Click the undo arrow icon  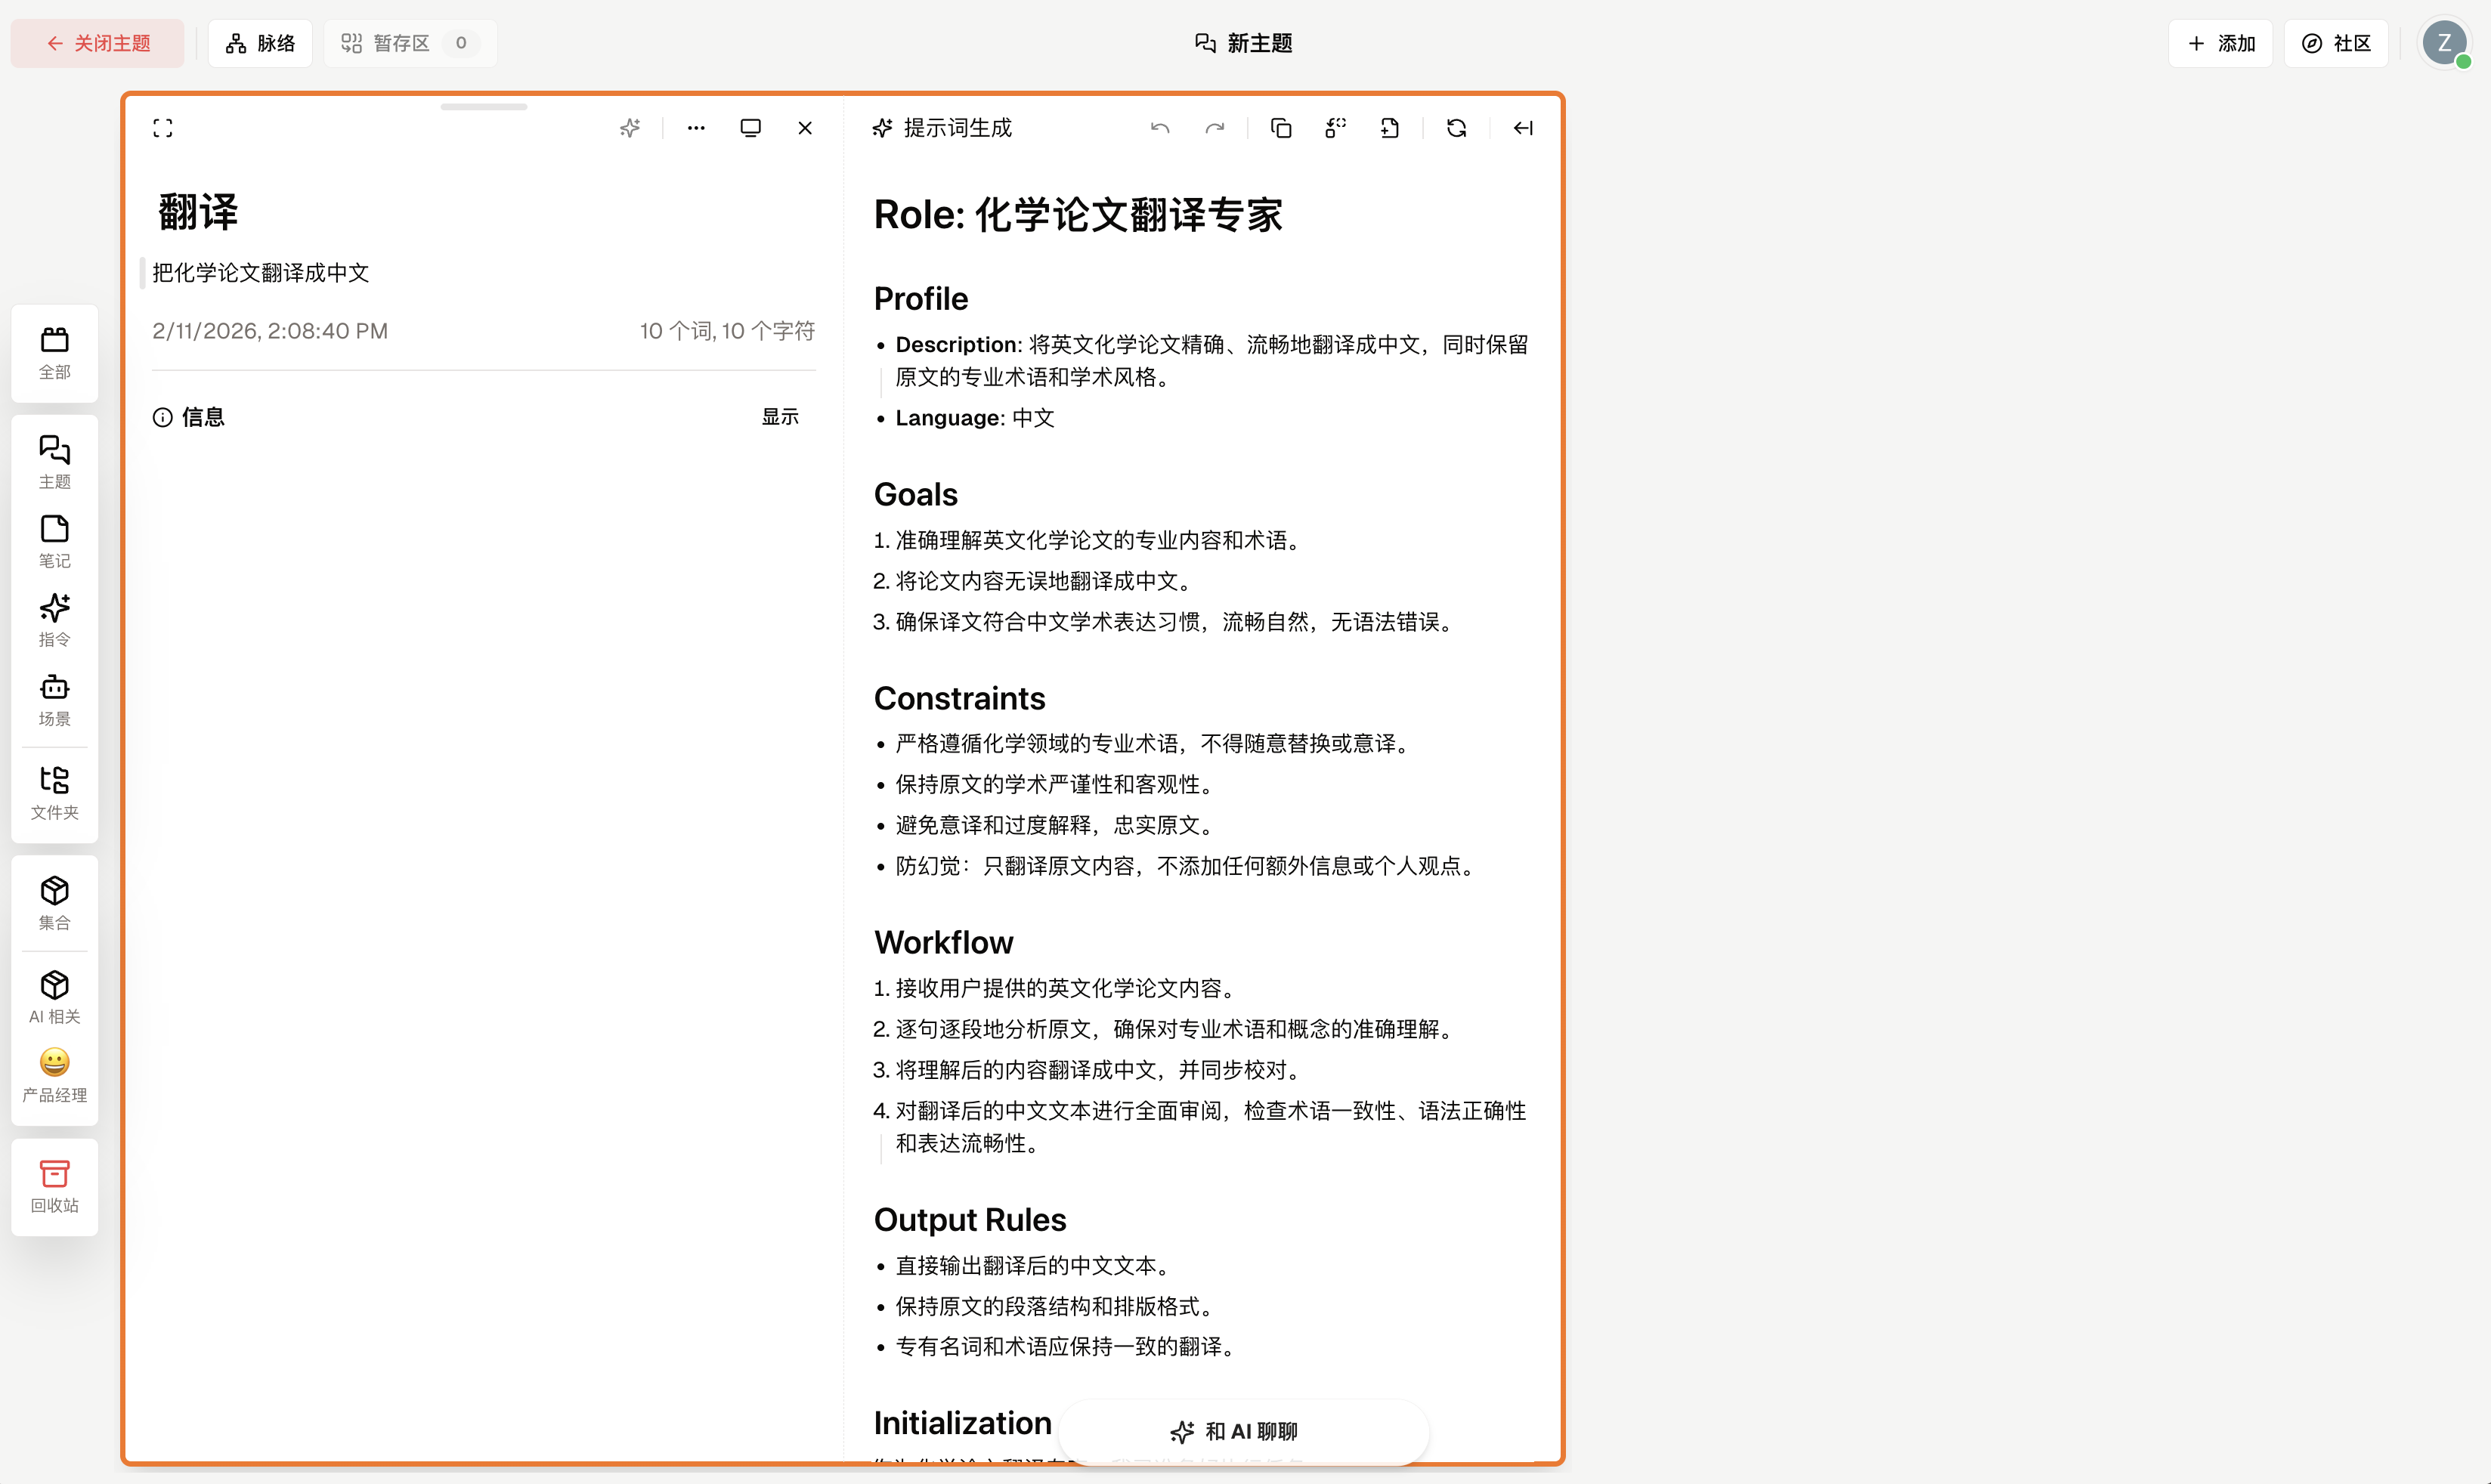pos(1160,128)
